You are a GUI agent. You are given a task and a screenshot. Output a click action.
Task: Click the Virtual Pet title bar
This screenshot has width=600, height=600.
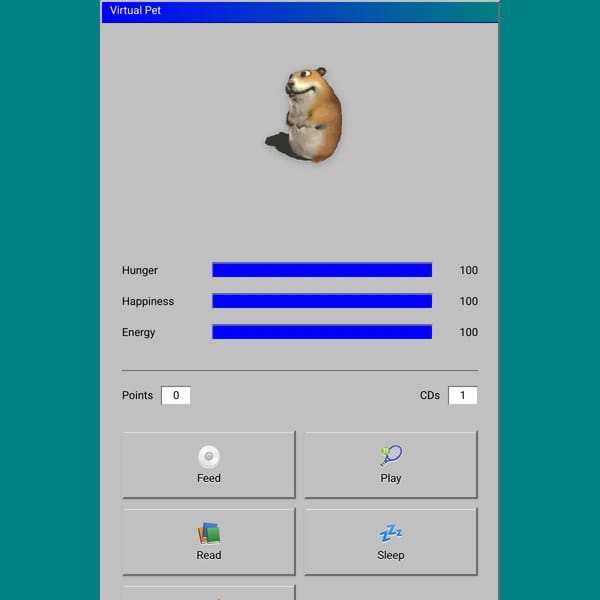click(x=300, y=12)
